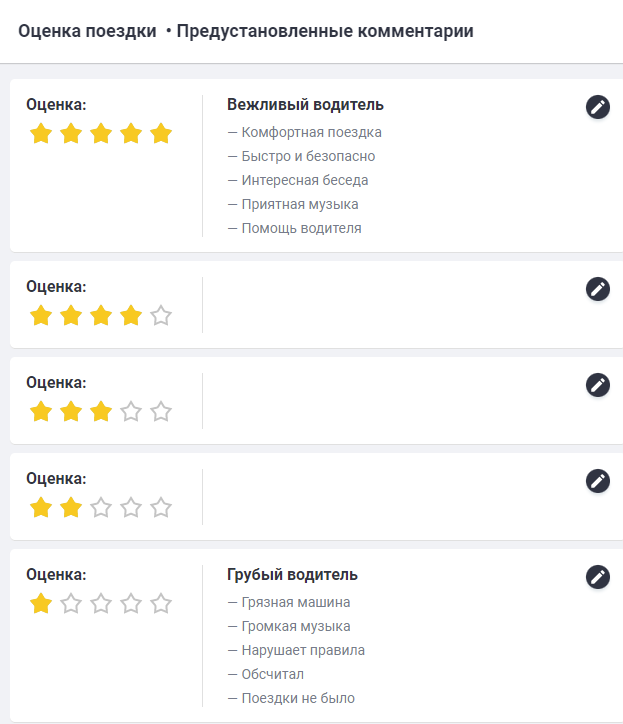Select the 'Комфортная поездка' comment
Screen dimensions: 623x724
311,132
